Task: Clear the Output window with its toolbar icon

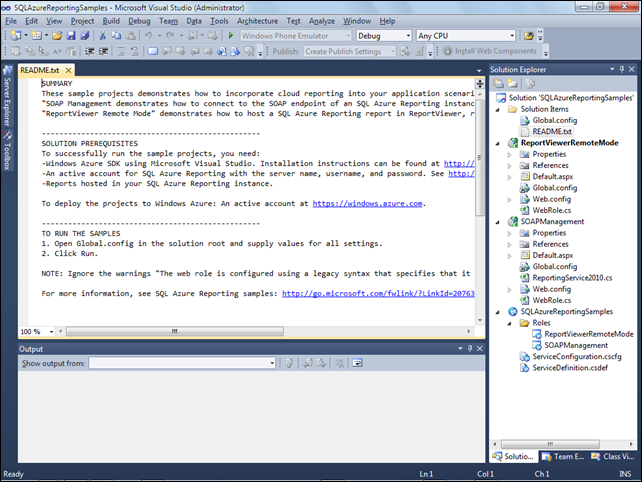Action: tap(339, 363)
